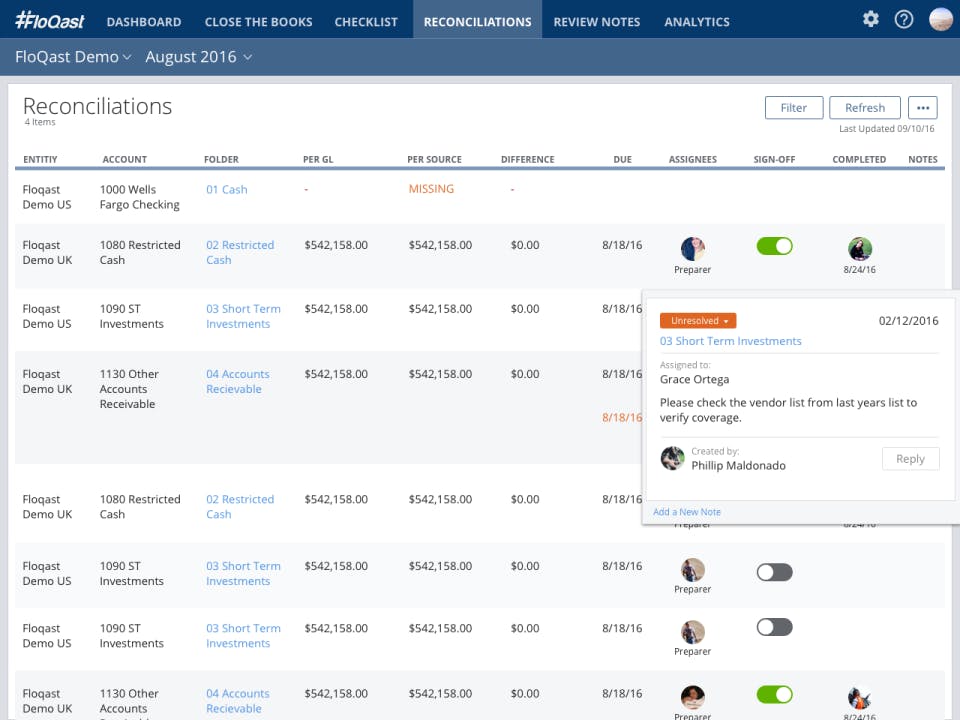Click the Reply button in the note popup

910,458
